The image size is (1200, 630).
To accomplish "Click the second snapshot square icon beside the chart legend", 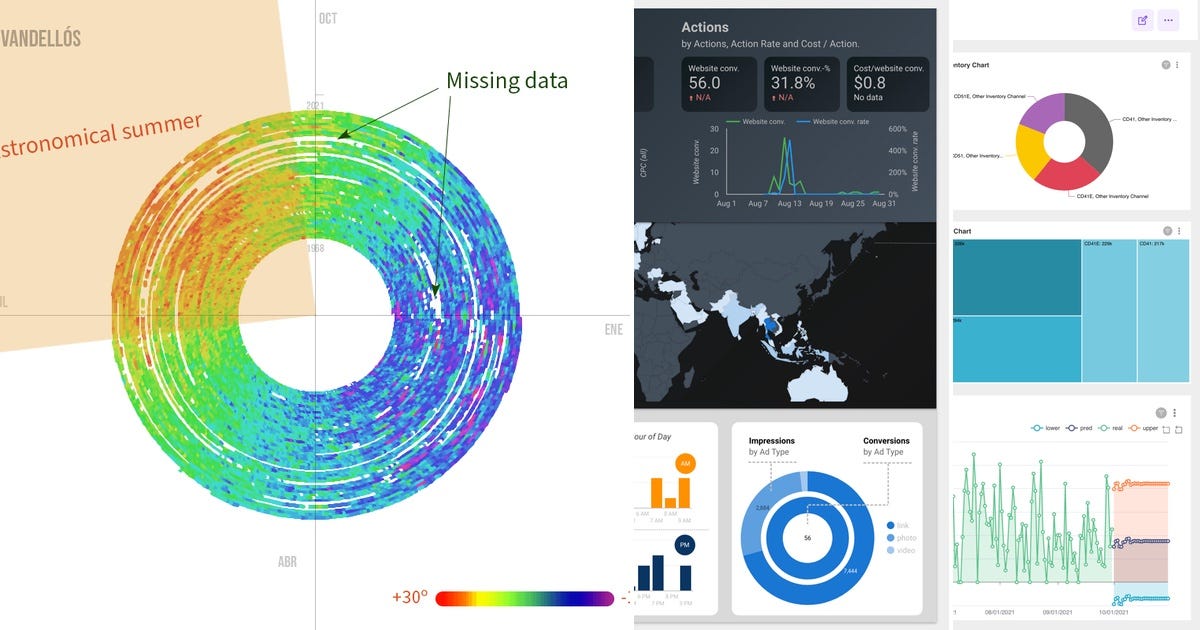I will tap(1179, 430).
